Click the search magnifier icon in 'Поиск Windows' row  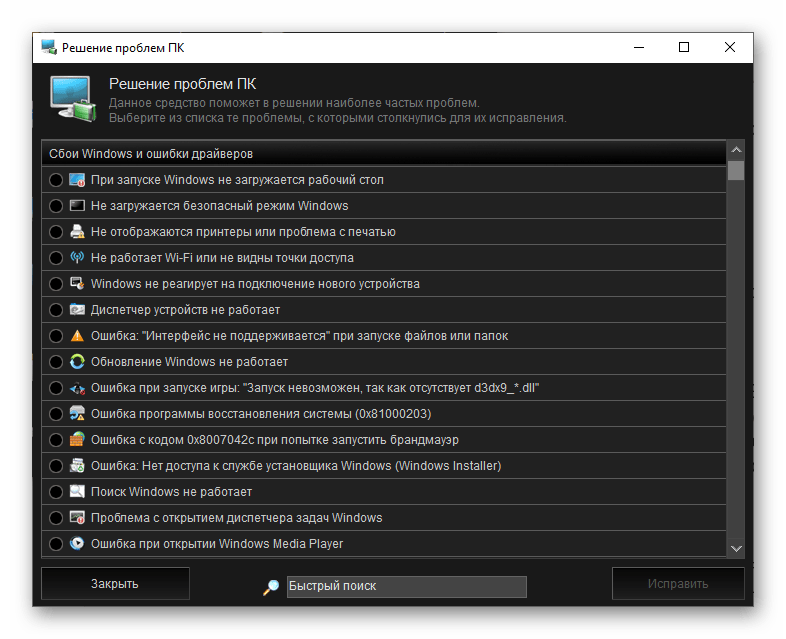[x=77, y=492]
